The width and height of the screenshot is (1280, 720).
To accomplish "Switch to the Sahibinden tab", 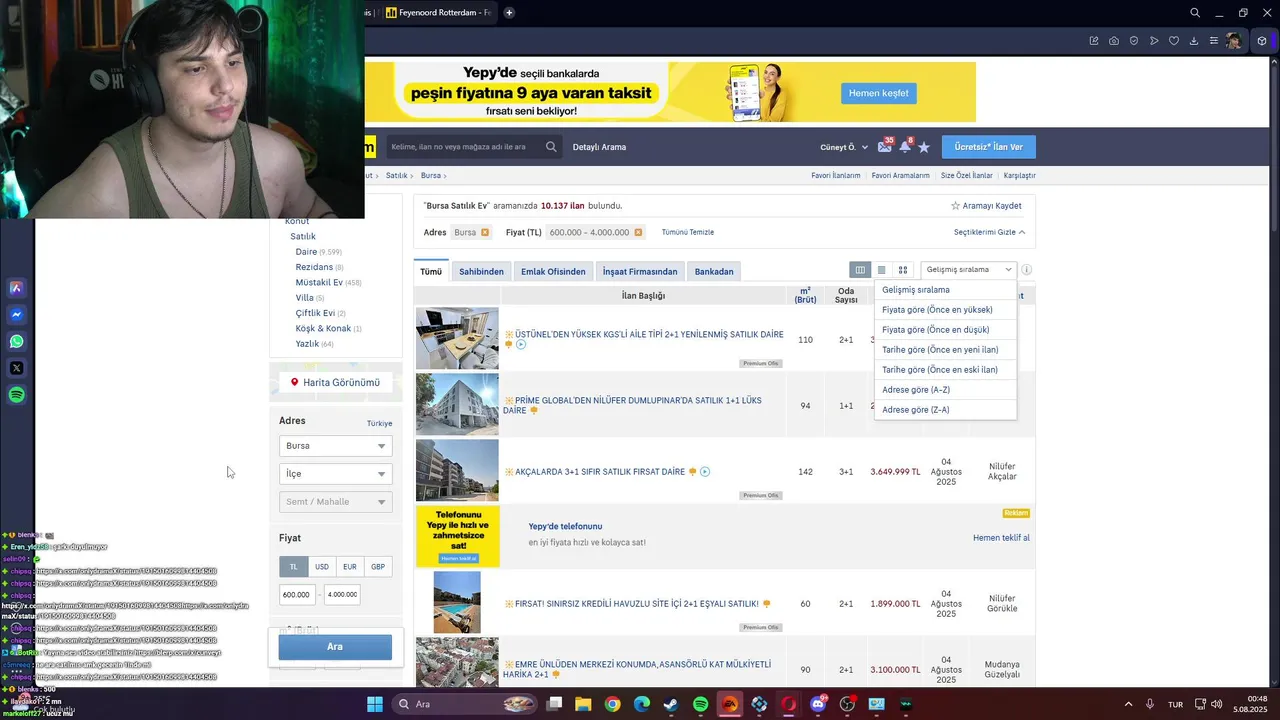I will click(481, 271).
